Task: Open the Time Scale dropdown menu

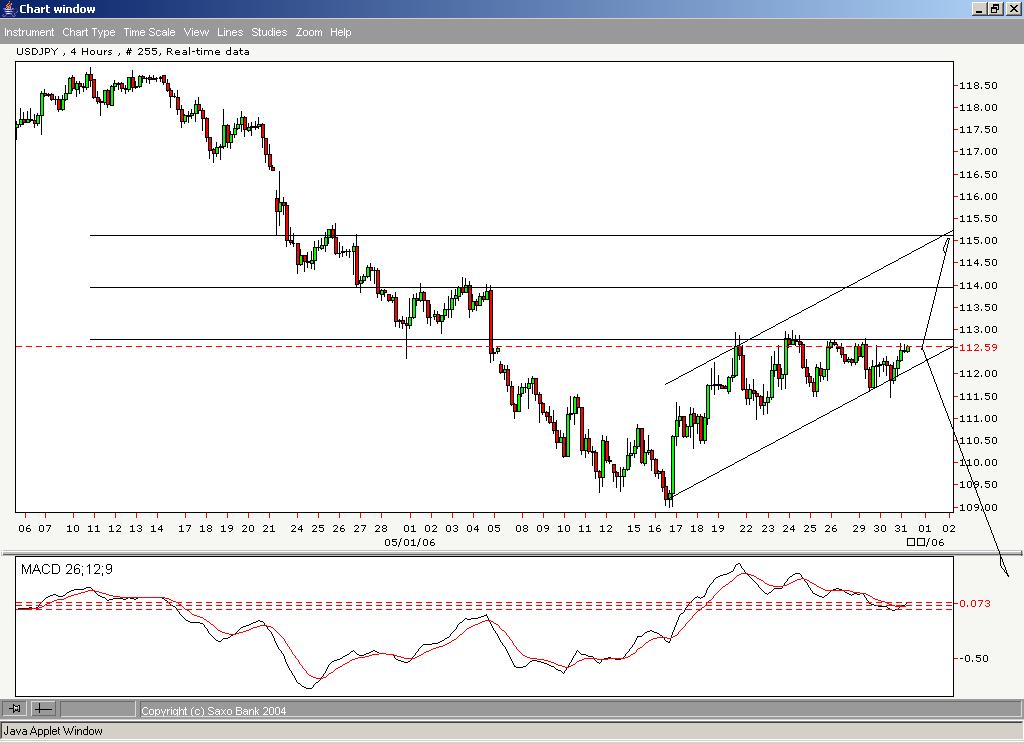Action: coord(148,31)
